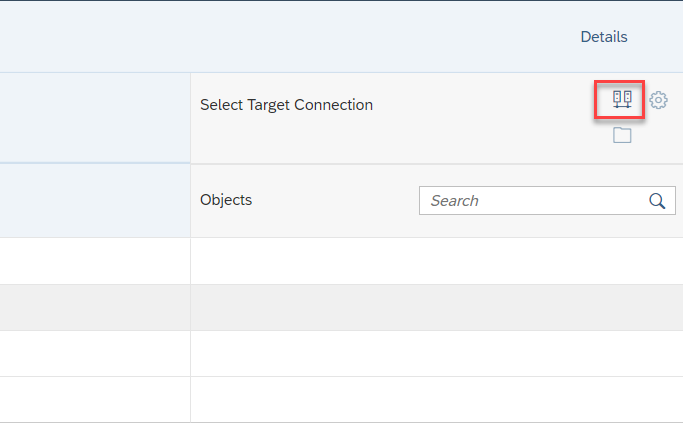Click the red-highlighted target connection icon
Viewport: 683px width, 427px height.
622,99
